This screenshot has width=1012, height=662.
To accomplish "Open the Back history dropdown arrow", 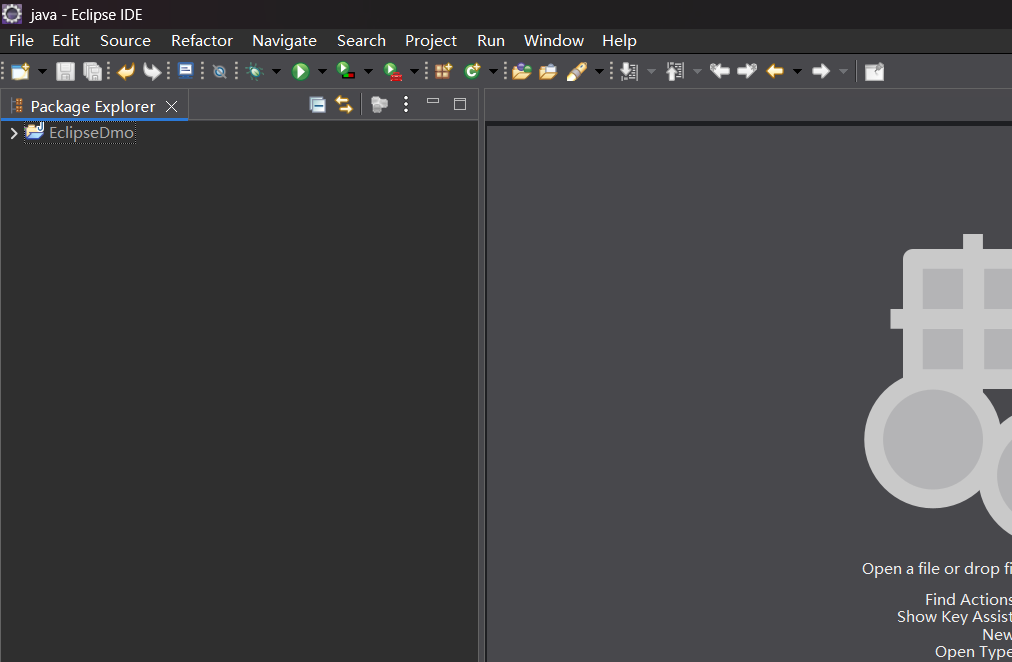I will [x=797, y=71].
